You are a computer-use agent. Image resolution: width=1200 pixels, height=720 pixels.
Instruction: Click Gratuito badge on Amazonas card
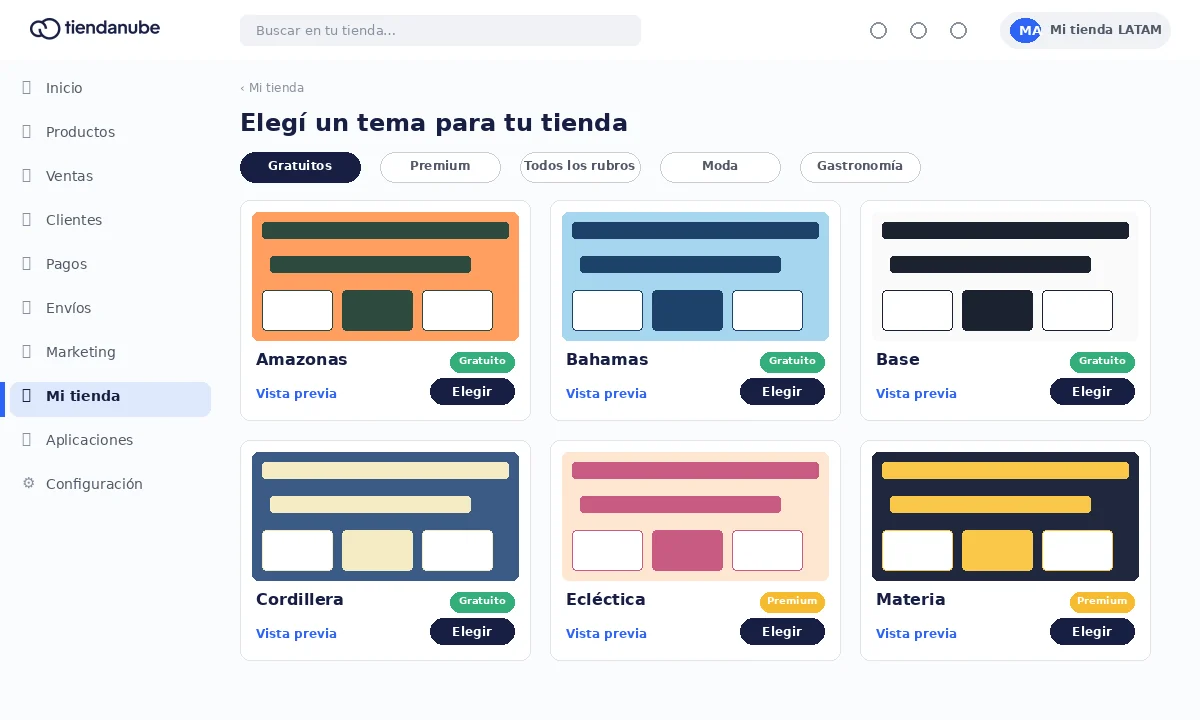pyautogui.click(x=482, y=362)
